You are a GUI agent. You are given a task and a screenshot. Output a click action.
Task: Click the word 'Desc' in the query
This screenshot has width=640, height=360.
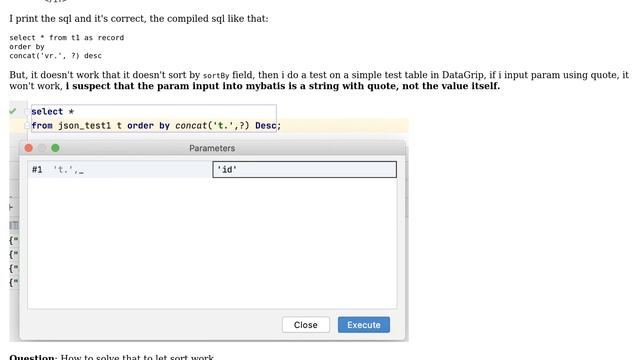(x=266, y=126)
